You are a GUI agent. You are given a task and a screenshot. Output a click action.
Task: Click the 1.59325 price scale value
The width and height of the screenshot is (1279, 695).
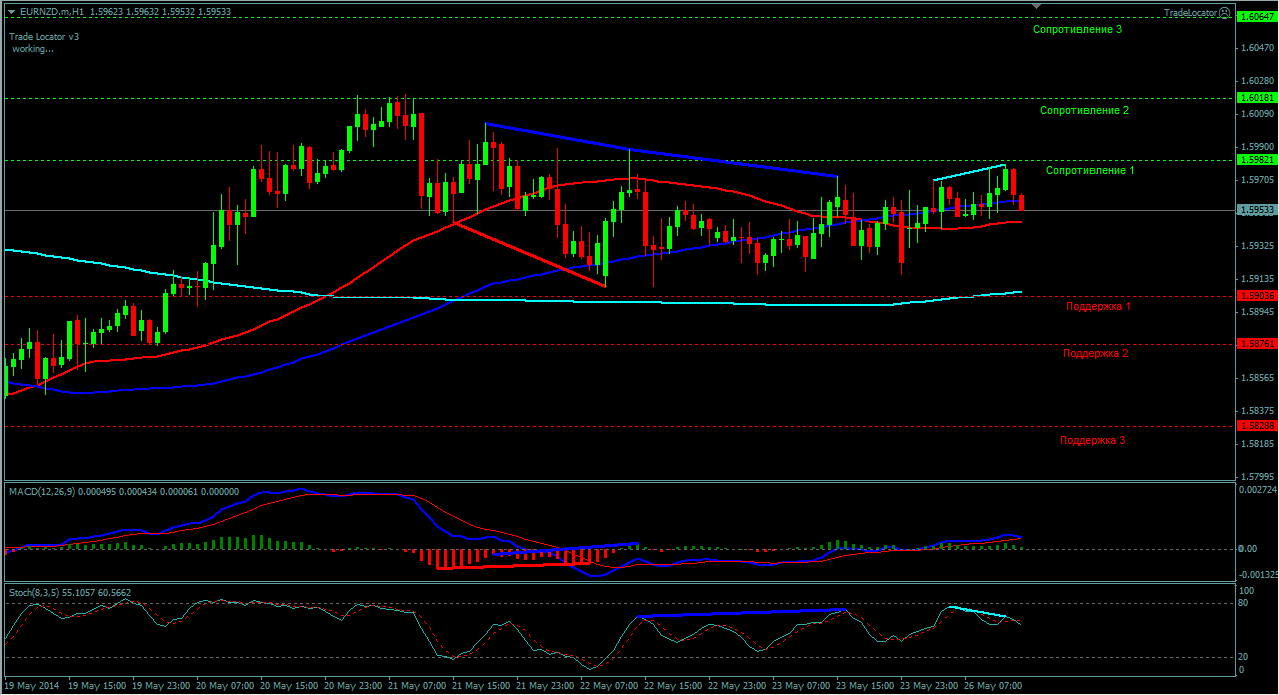coord(1257,245)
